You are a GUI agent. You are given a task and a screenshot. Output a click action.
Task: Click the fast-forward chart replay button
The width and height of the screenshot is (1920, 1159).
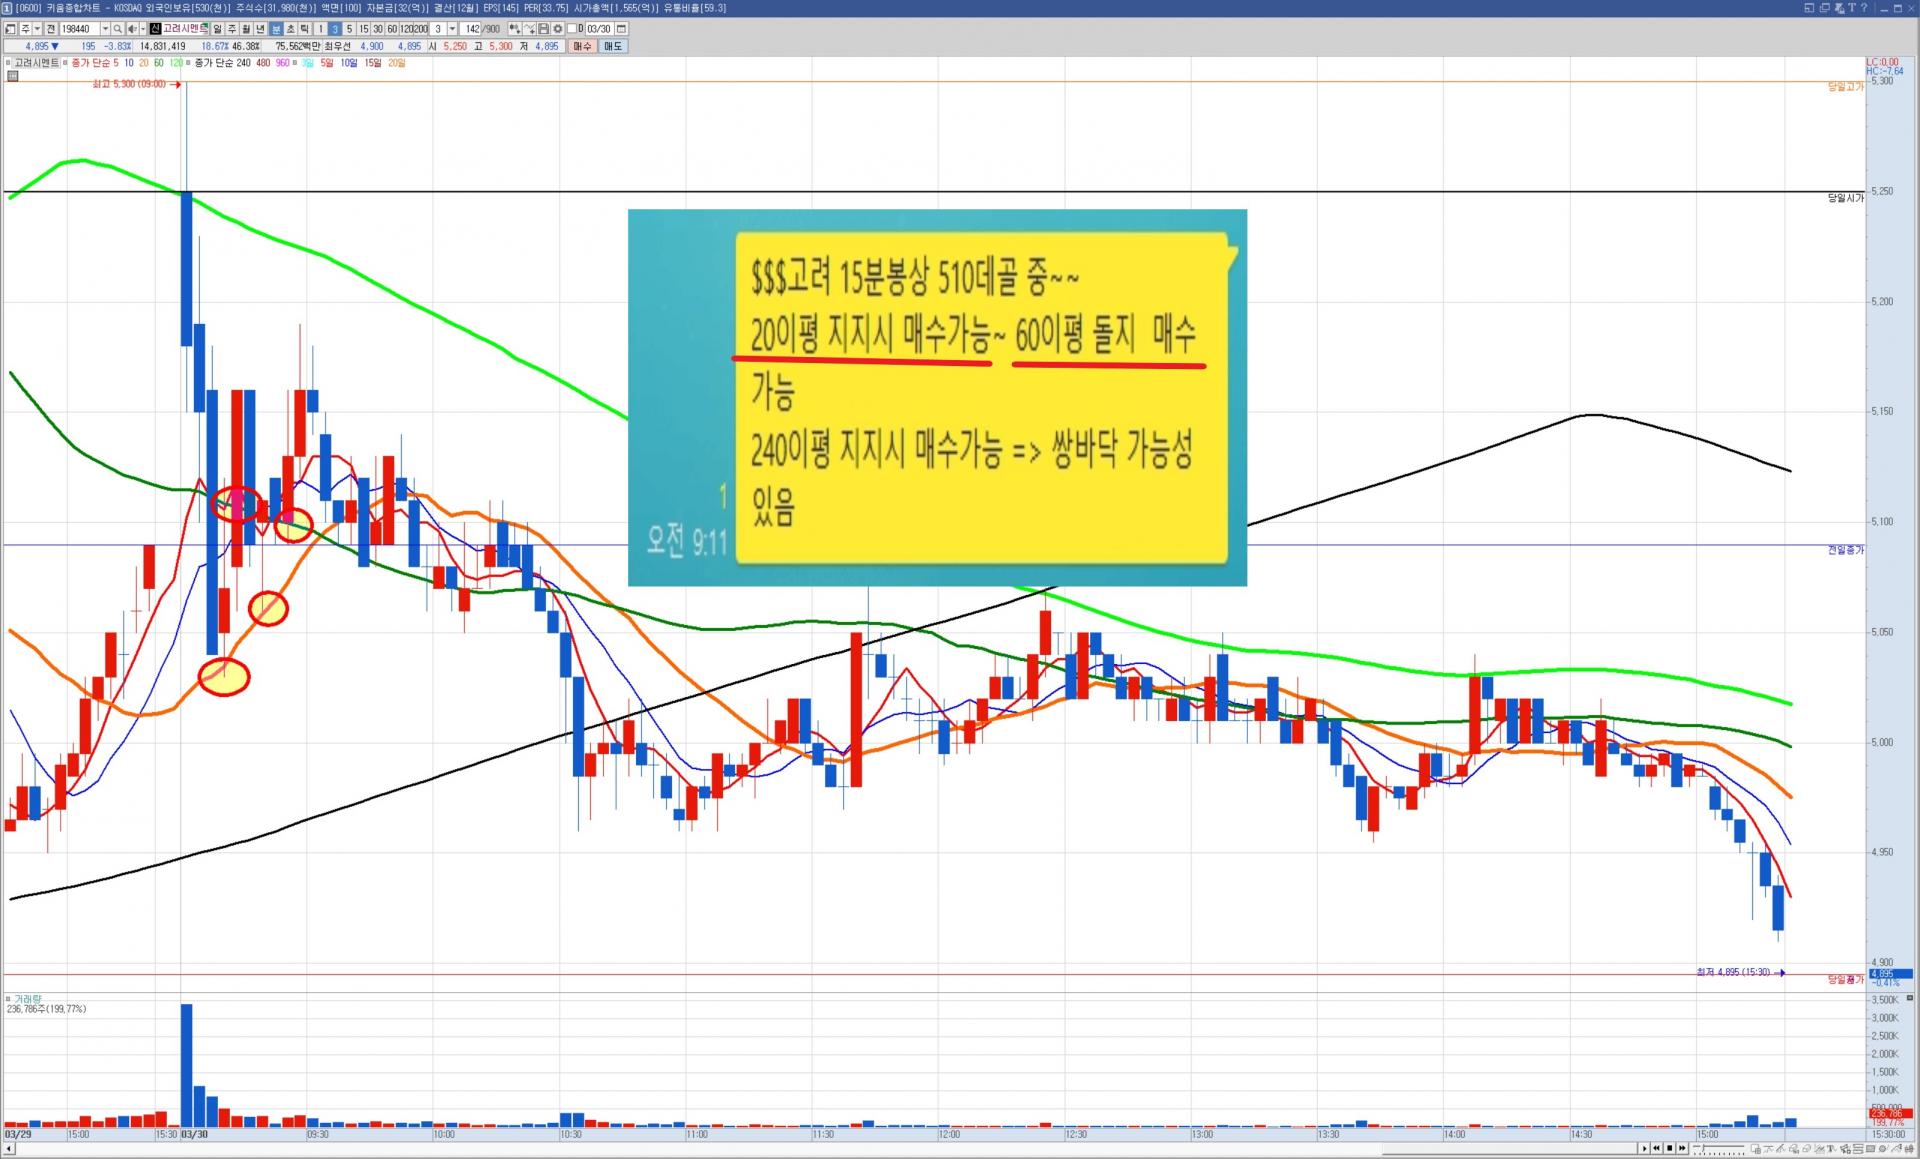click(1682, 1148)
